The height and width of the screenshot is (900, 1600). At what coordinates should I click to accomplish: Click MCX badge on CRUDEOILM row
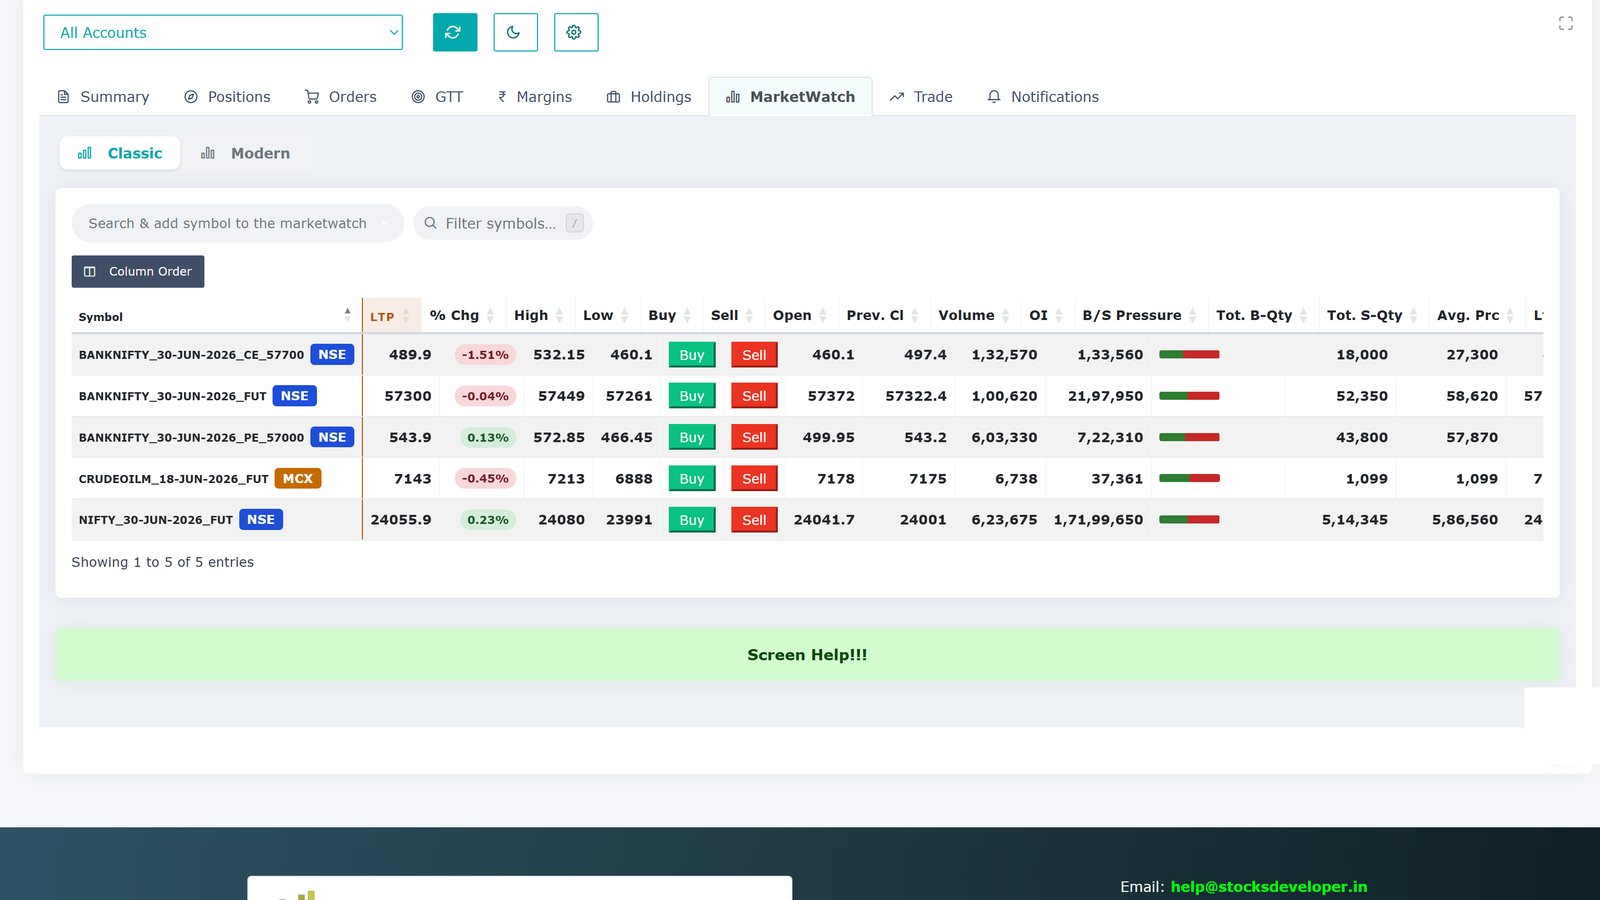tap(298, 478)
